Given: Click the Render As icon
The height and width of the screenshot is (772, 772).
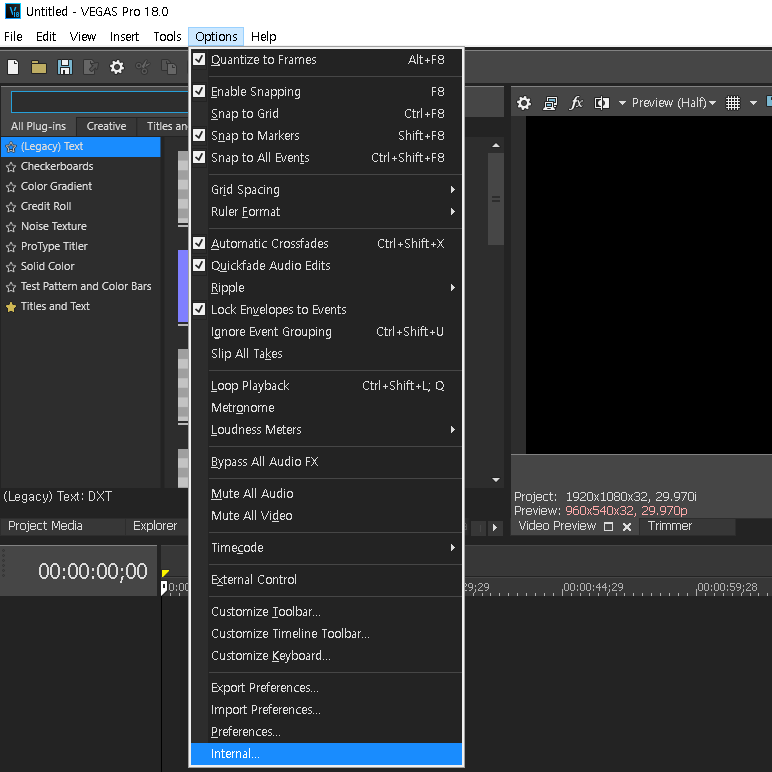Looking at the screenshot, I should pos(91,67).
